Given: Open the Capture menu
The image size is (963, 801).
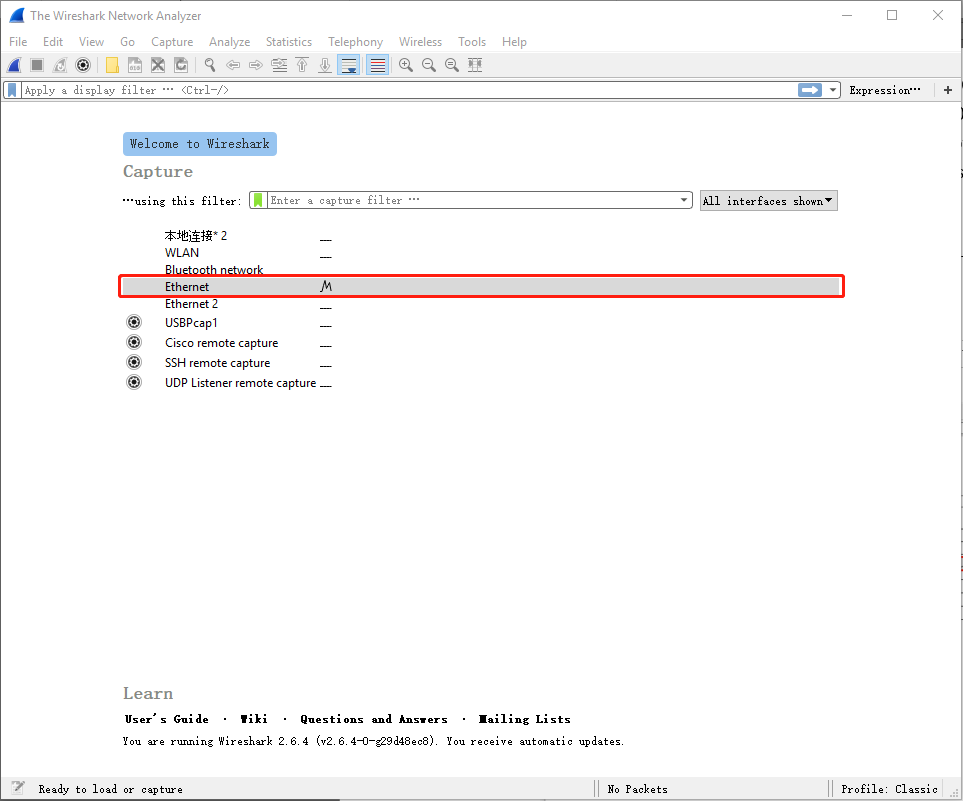Looking at the screenshot, I should click(172, 42).
